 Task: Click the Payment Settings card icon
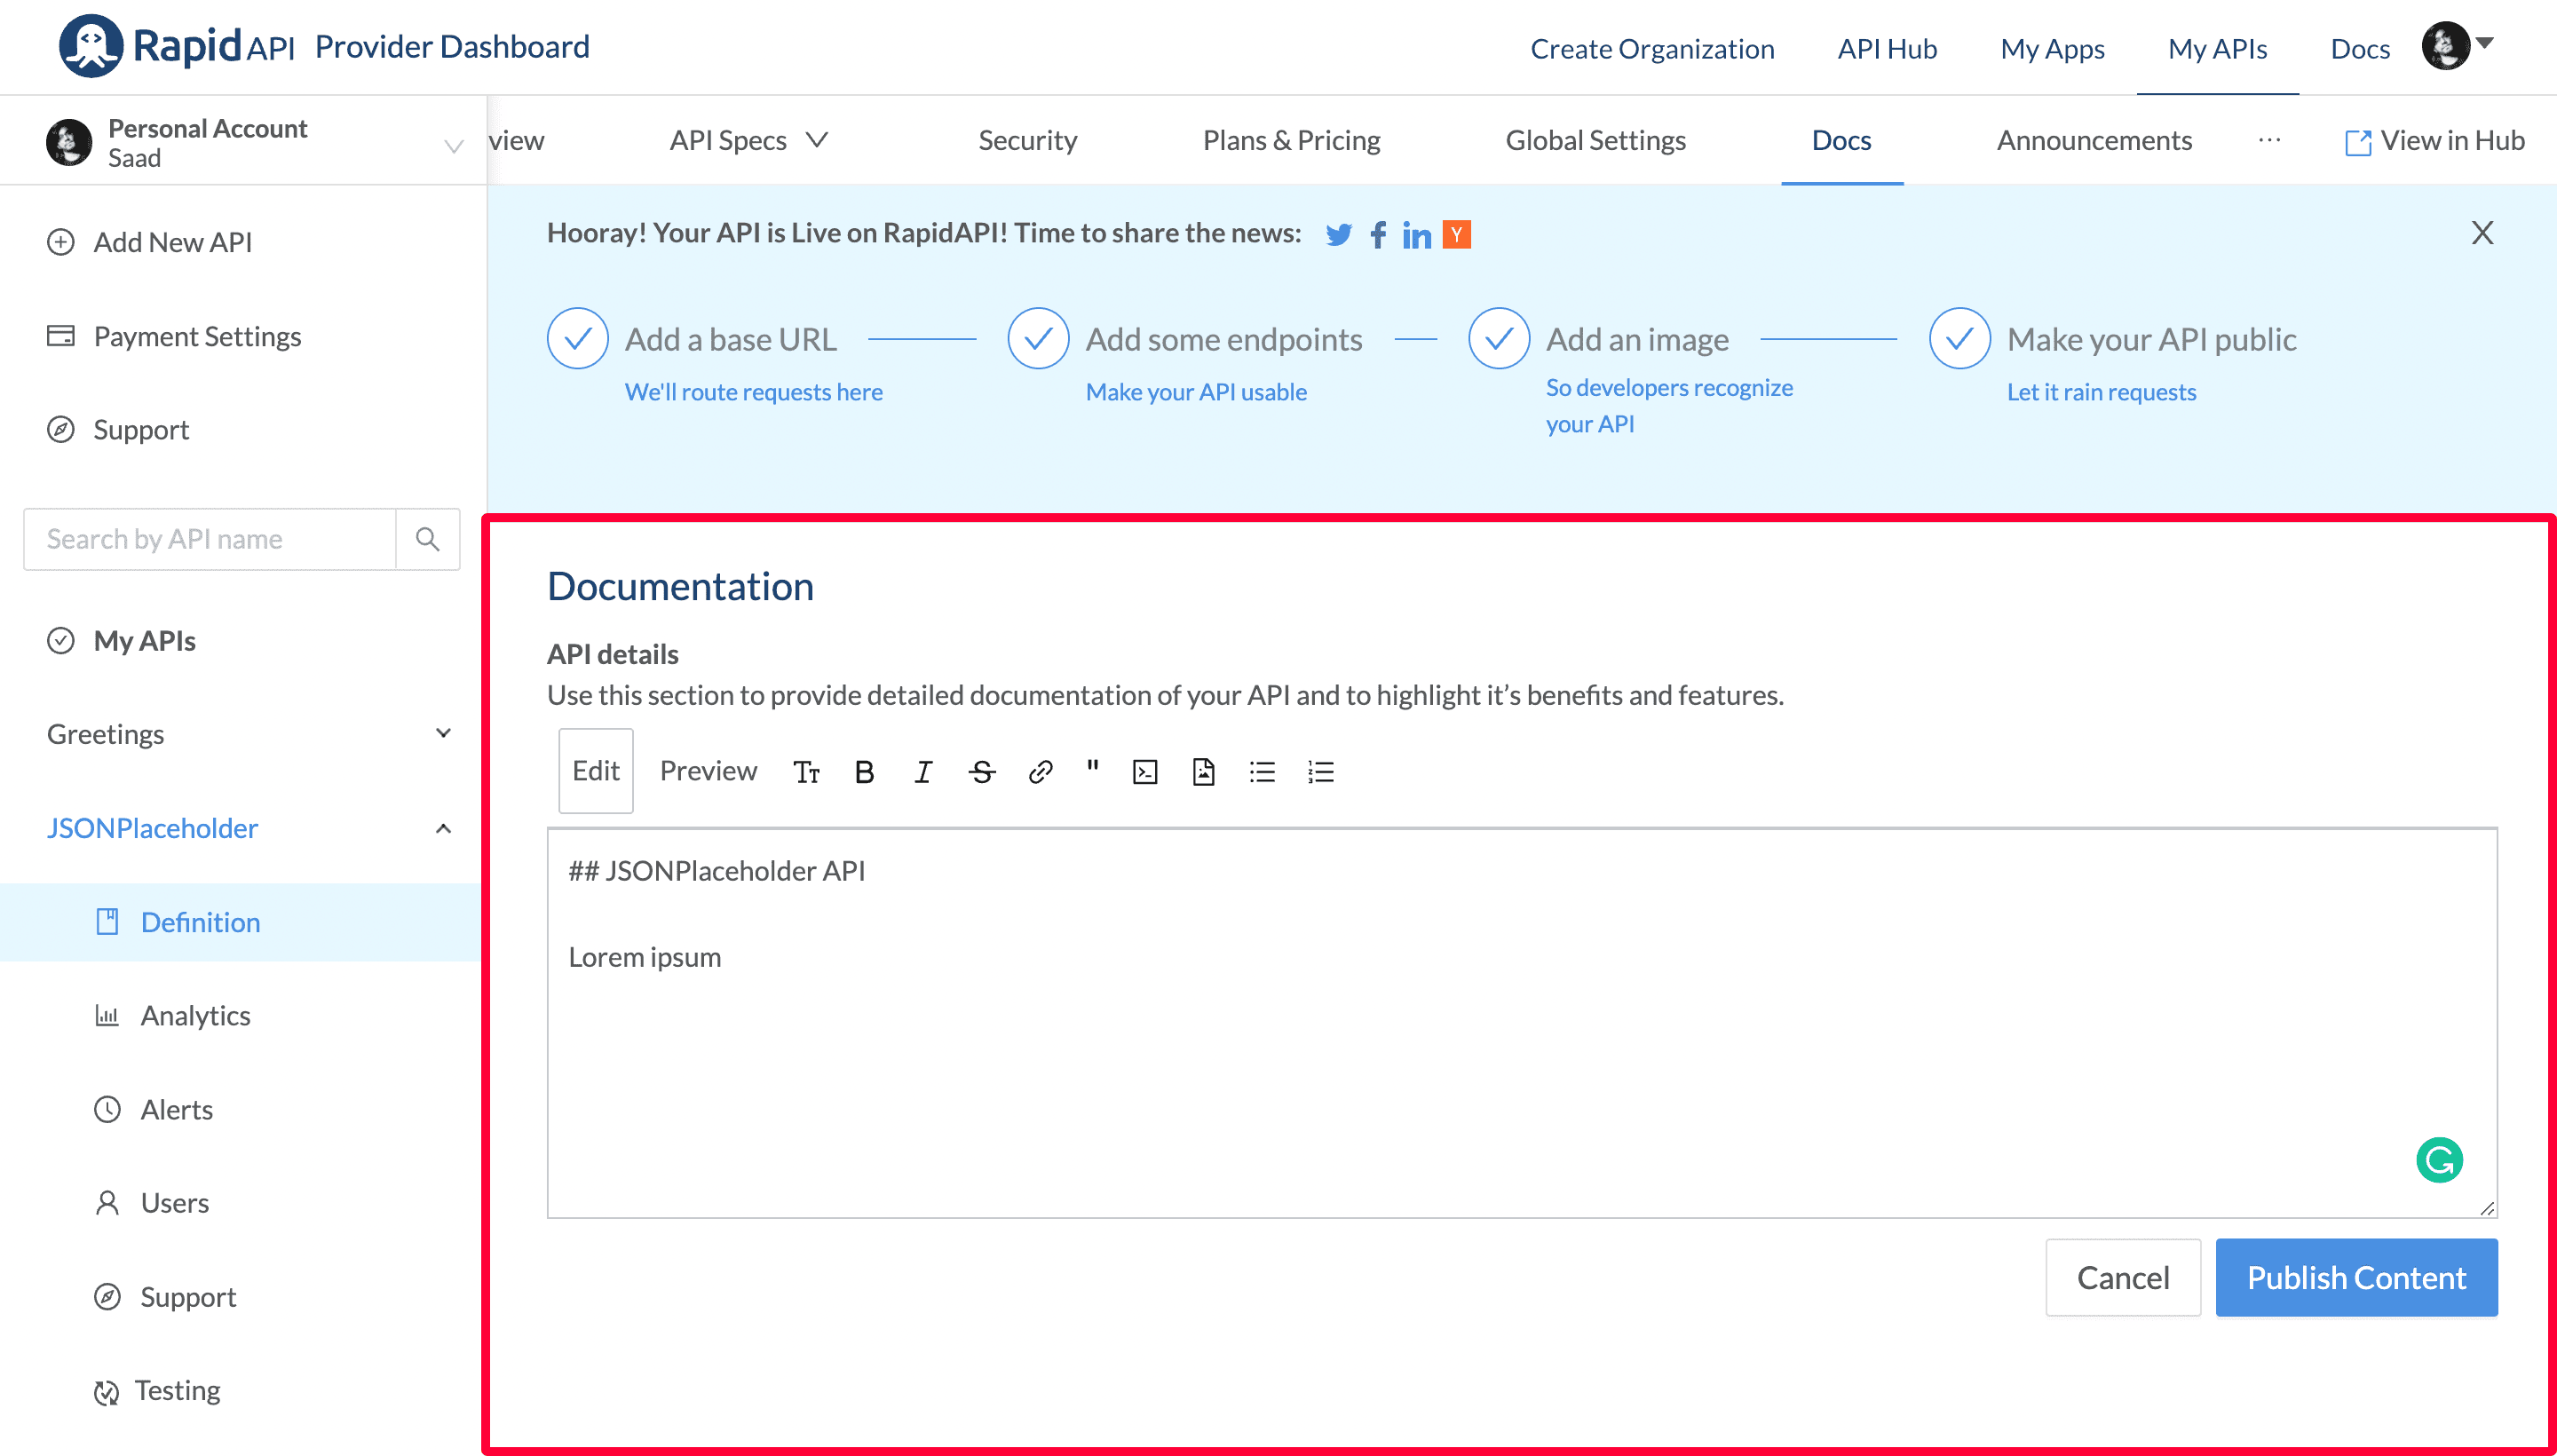pos(61,336)
